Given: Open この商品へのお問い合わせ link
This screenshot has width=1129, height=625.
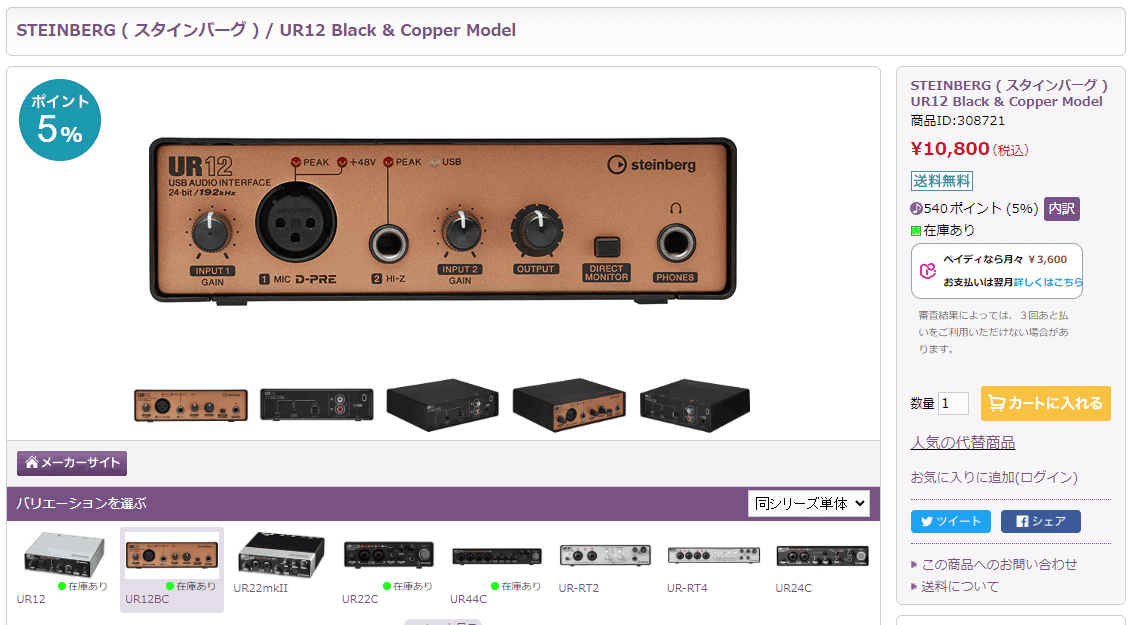Looking at the screenshot, I should click(x=999, y=565).
